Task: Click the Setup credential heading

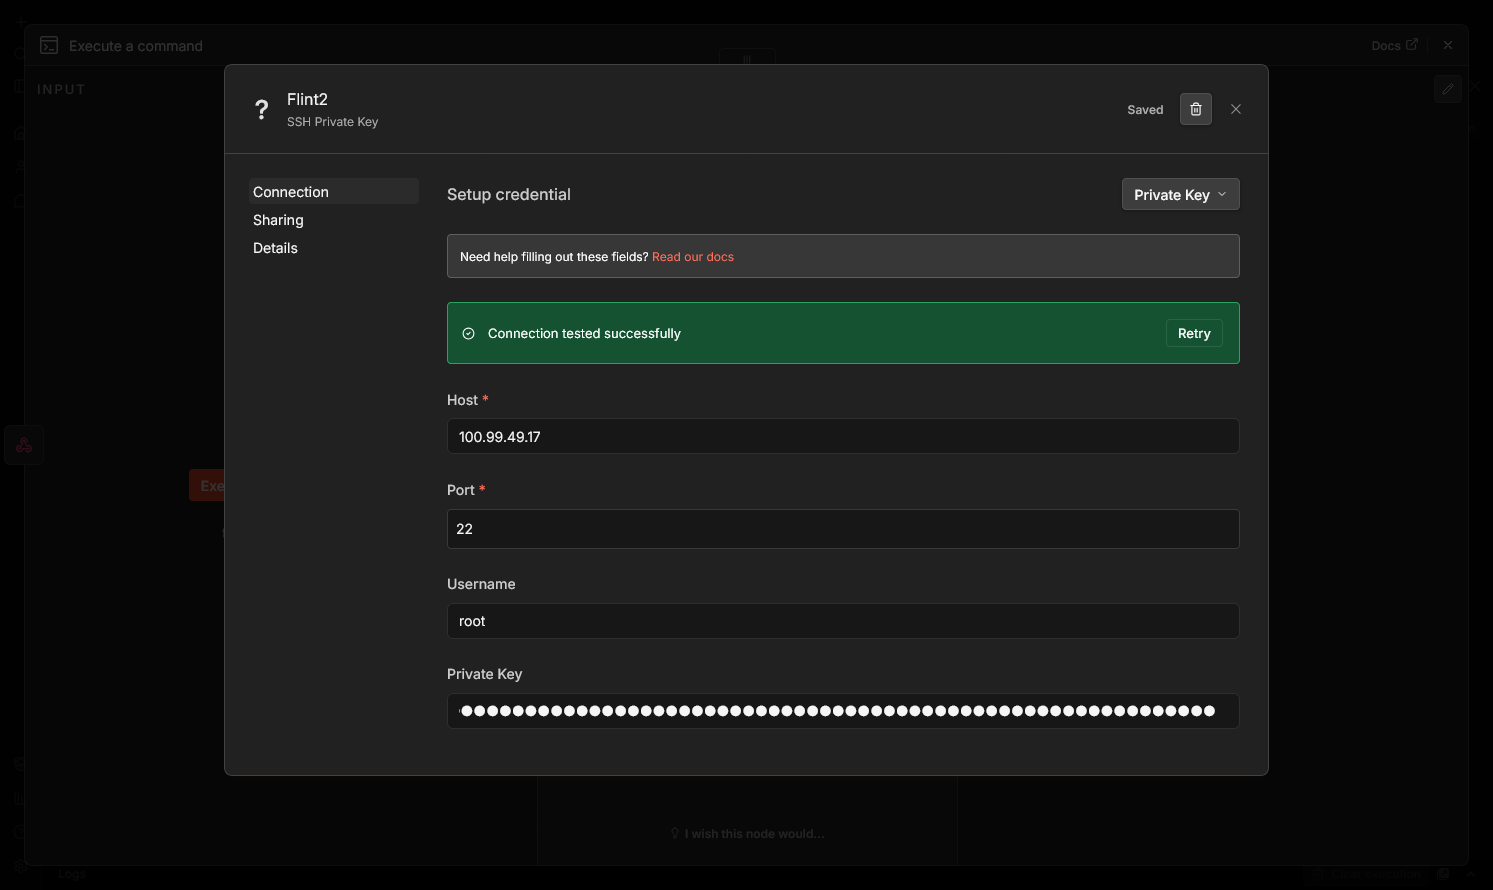Action: (508, 194)
